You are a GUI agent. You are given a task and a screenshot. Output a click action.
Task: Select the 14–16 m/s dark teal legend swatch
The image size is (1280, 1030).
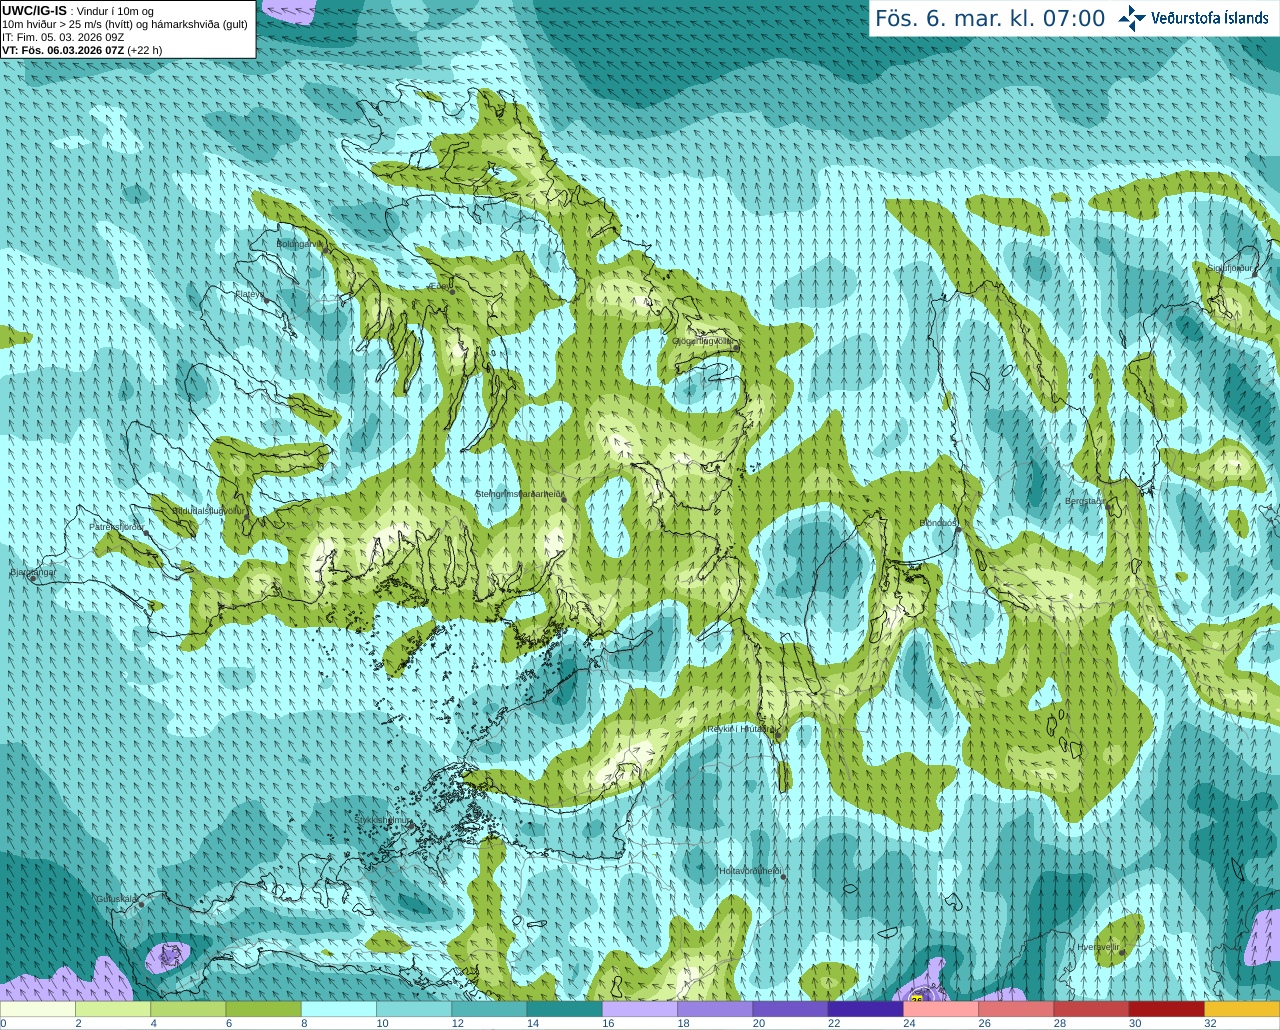(x=564, y=1009)
